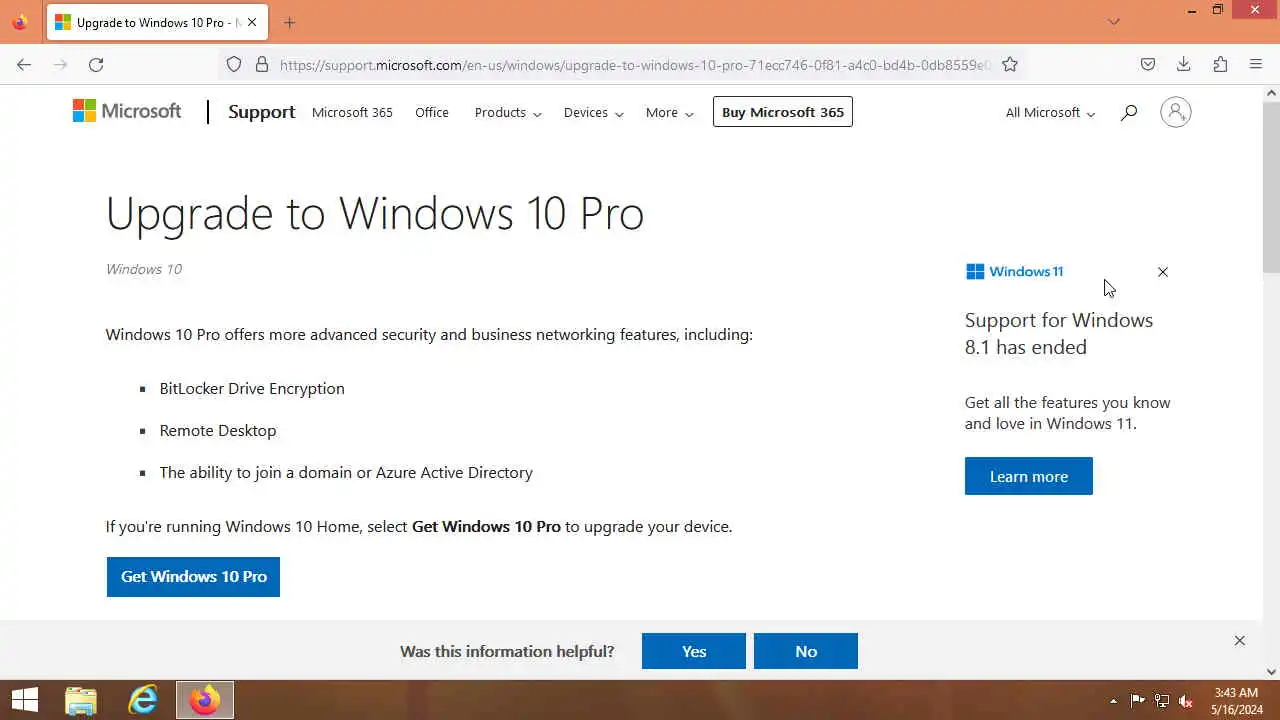Click the tracking protection shield icon
1280x720 pixels.
click(x=234, y=64)
